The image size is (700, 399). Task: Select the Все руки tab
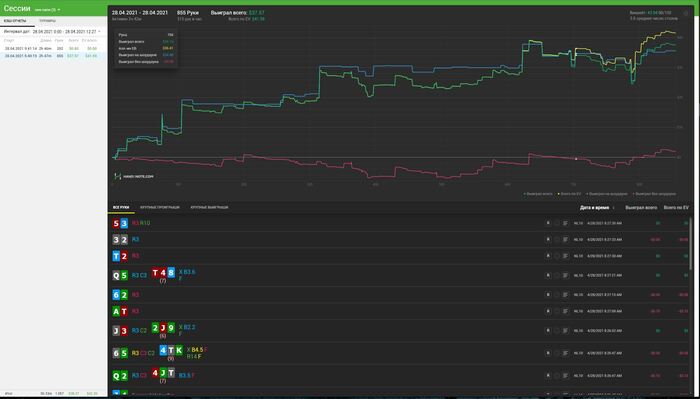pos(121,208)
